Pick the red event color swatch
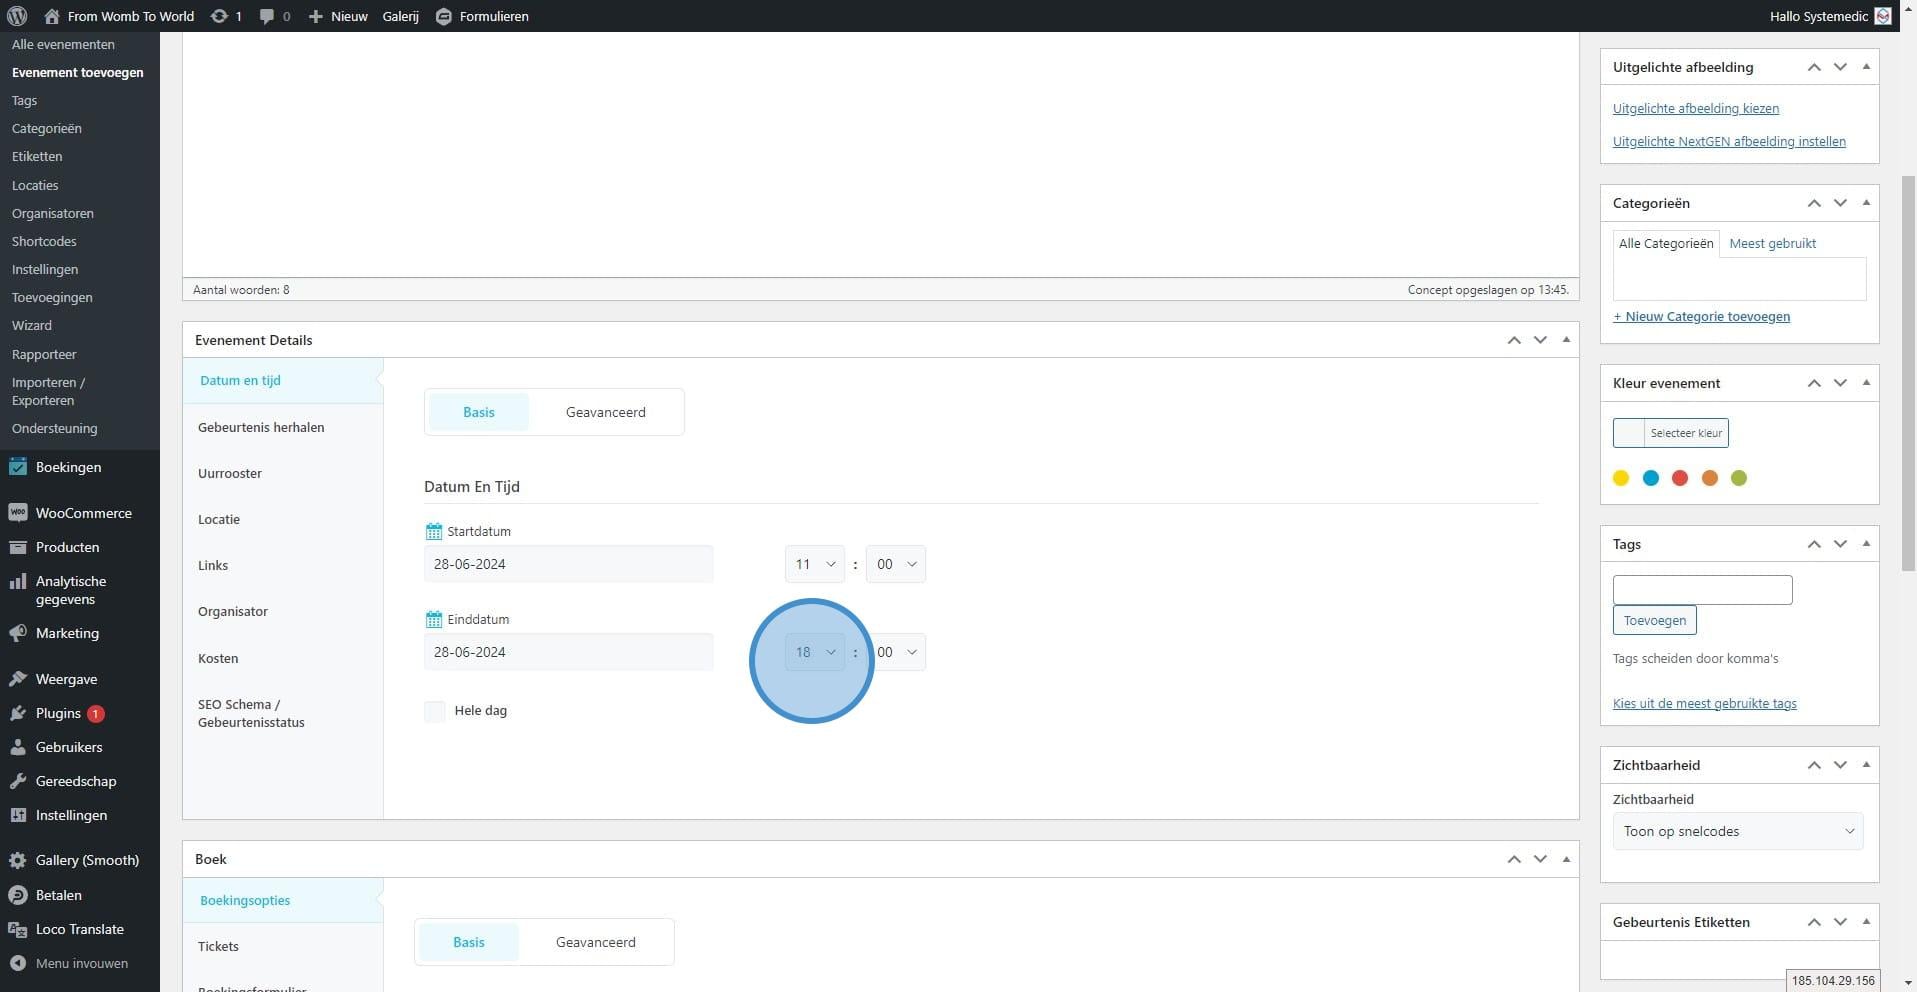 pyautogui.click(x=1680, y=478)
